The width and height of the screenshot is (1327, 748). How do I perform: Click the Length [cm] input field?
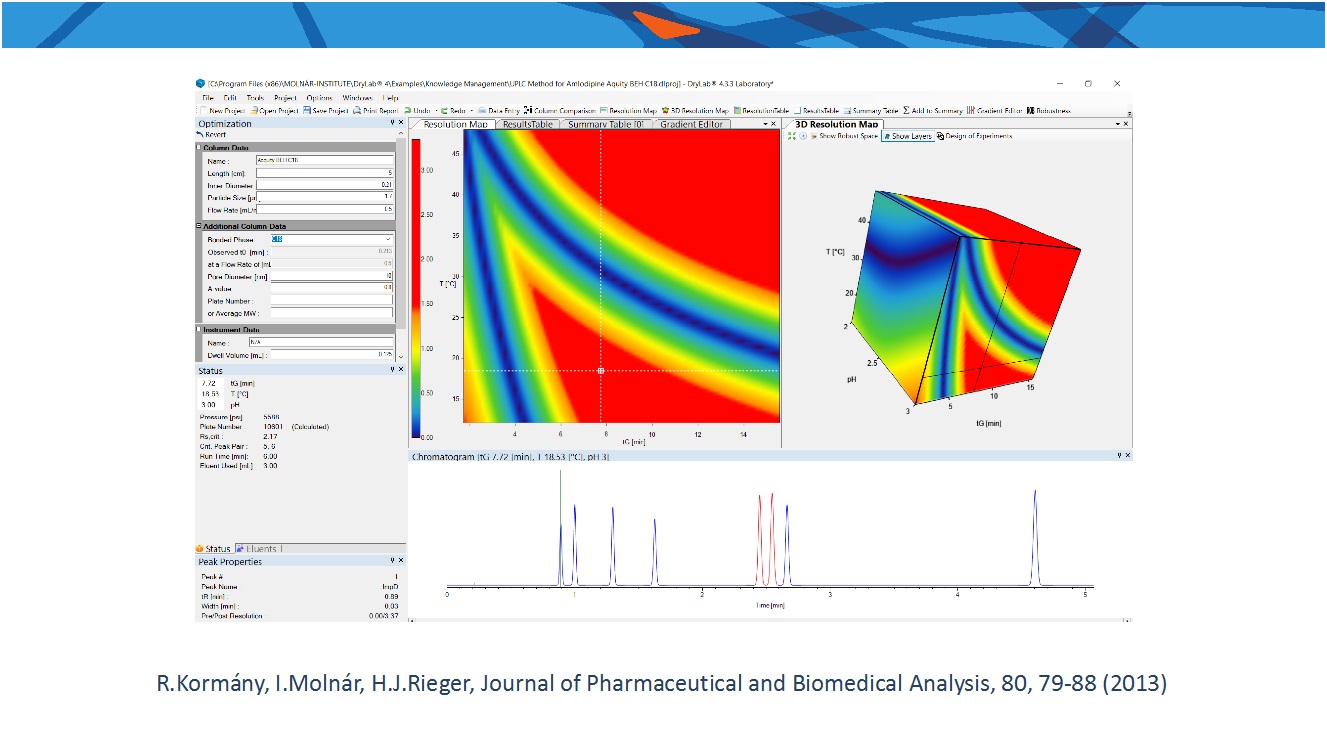pos(324,173)
